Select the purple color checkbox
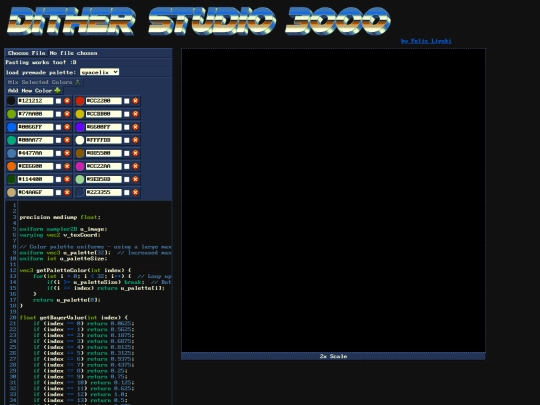Viewport: 540px width, 405px height. pyautogui.click(x=126, y=127)
